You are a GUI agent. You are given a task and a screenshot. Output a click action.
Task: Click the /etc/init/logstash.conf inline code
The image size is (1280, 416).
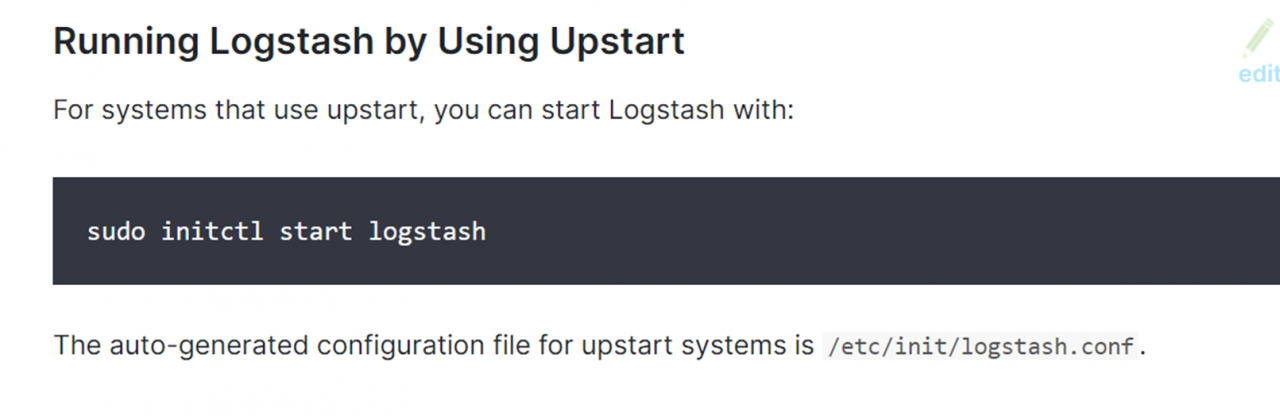pyautogui.click(x=981, y=347)
